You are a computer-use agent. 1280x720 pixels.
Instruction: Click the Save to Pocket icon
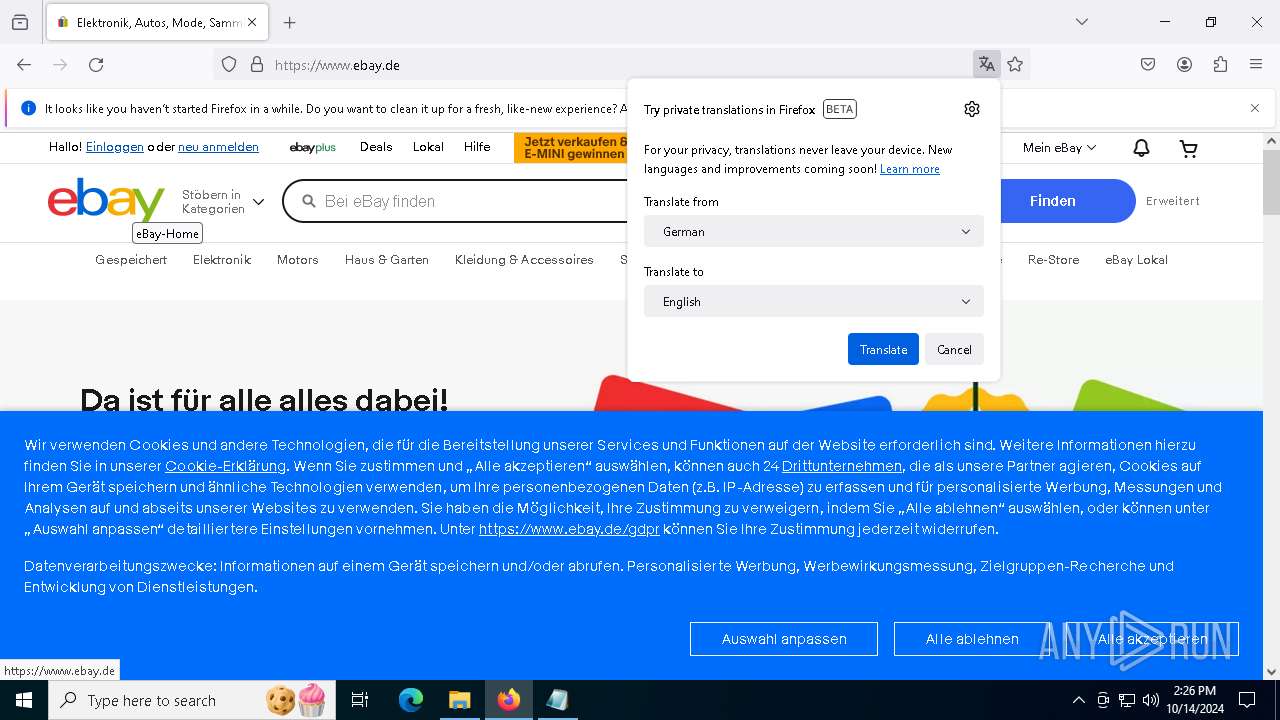tap(1148, 65)
